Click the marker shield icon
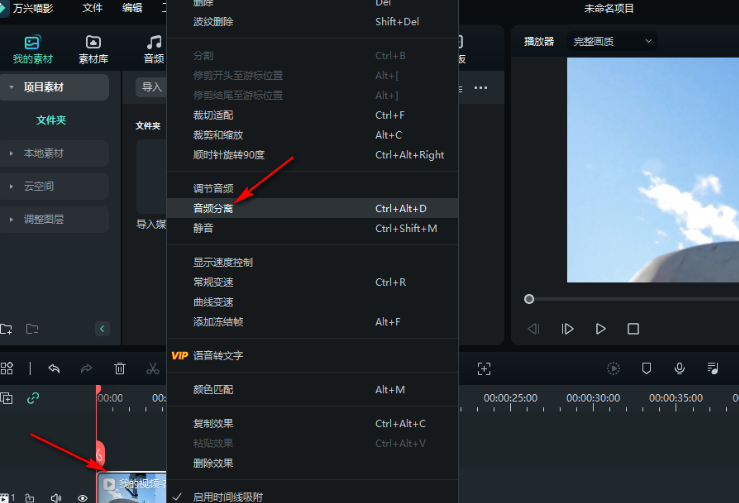This screenshot has width=739, height=503. point(647,368)
